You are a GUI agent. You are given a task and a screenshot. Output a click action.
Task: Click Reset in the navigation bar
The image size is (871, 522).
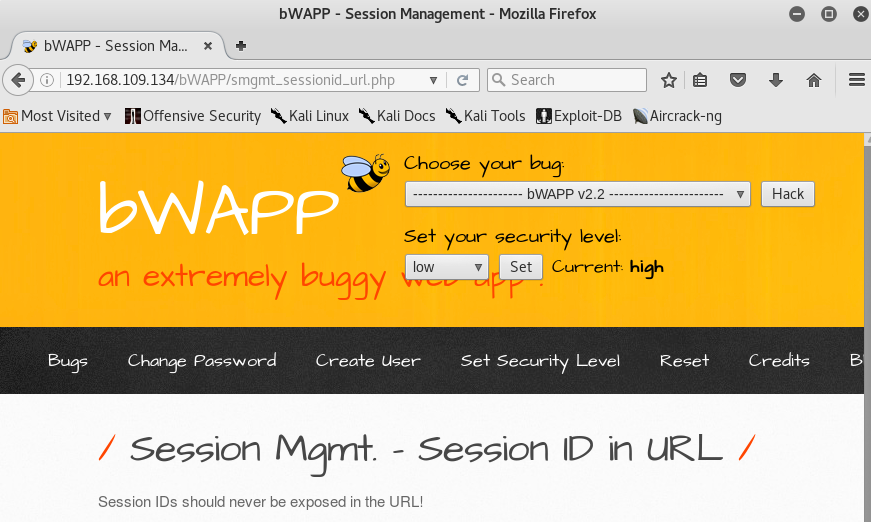(684, 361)
